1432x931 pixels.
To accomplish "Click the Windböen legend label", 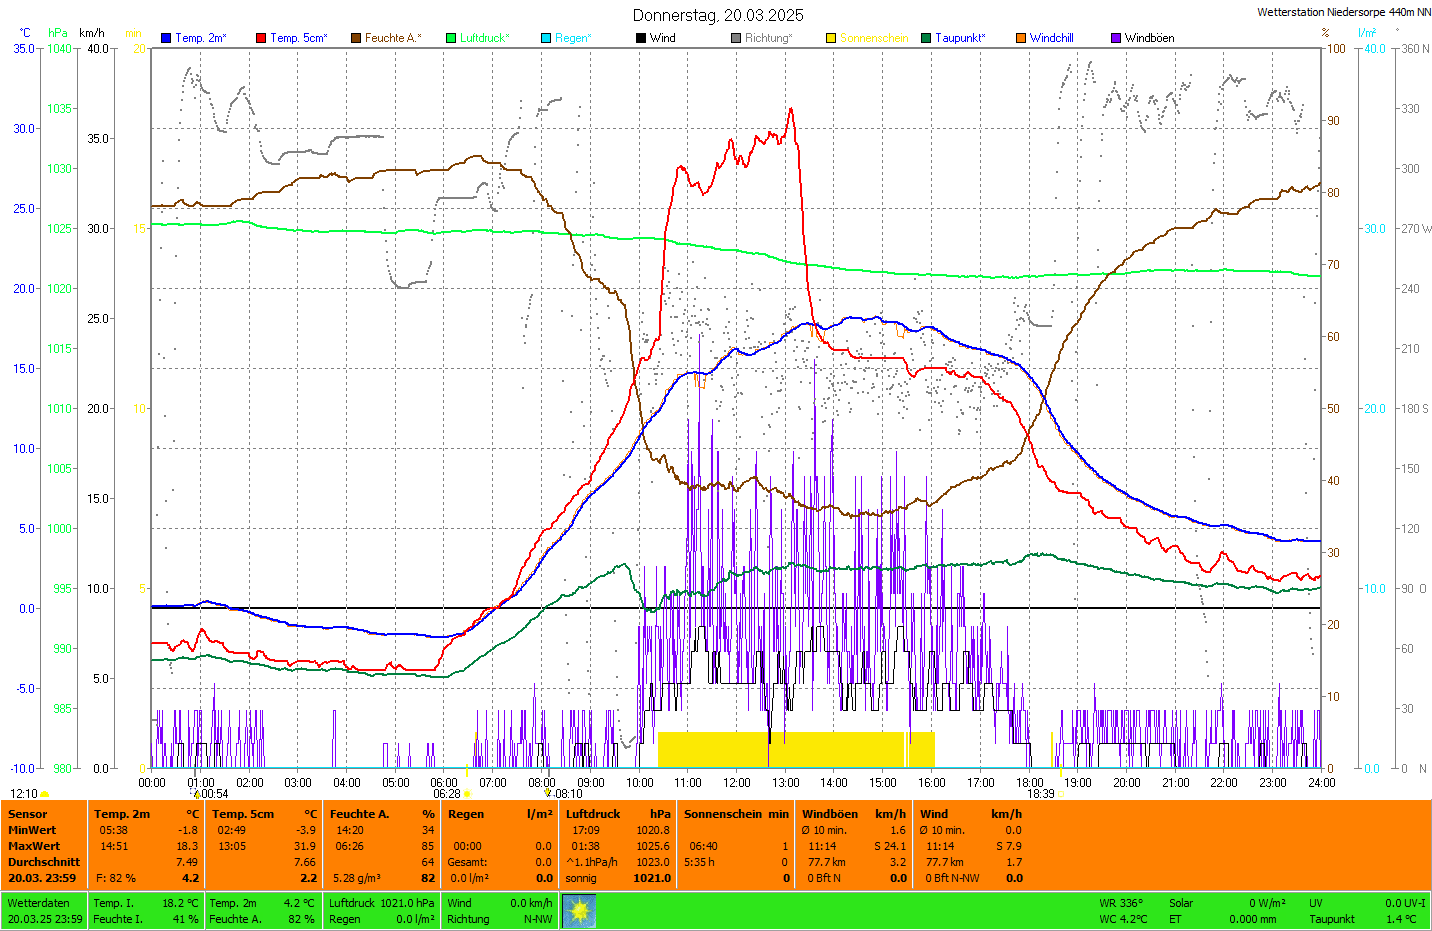I will (1149, 38).
